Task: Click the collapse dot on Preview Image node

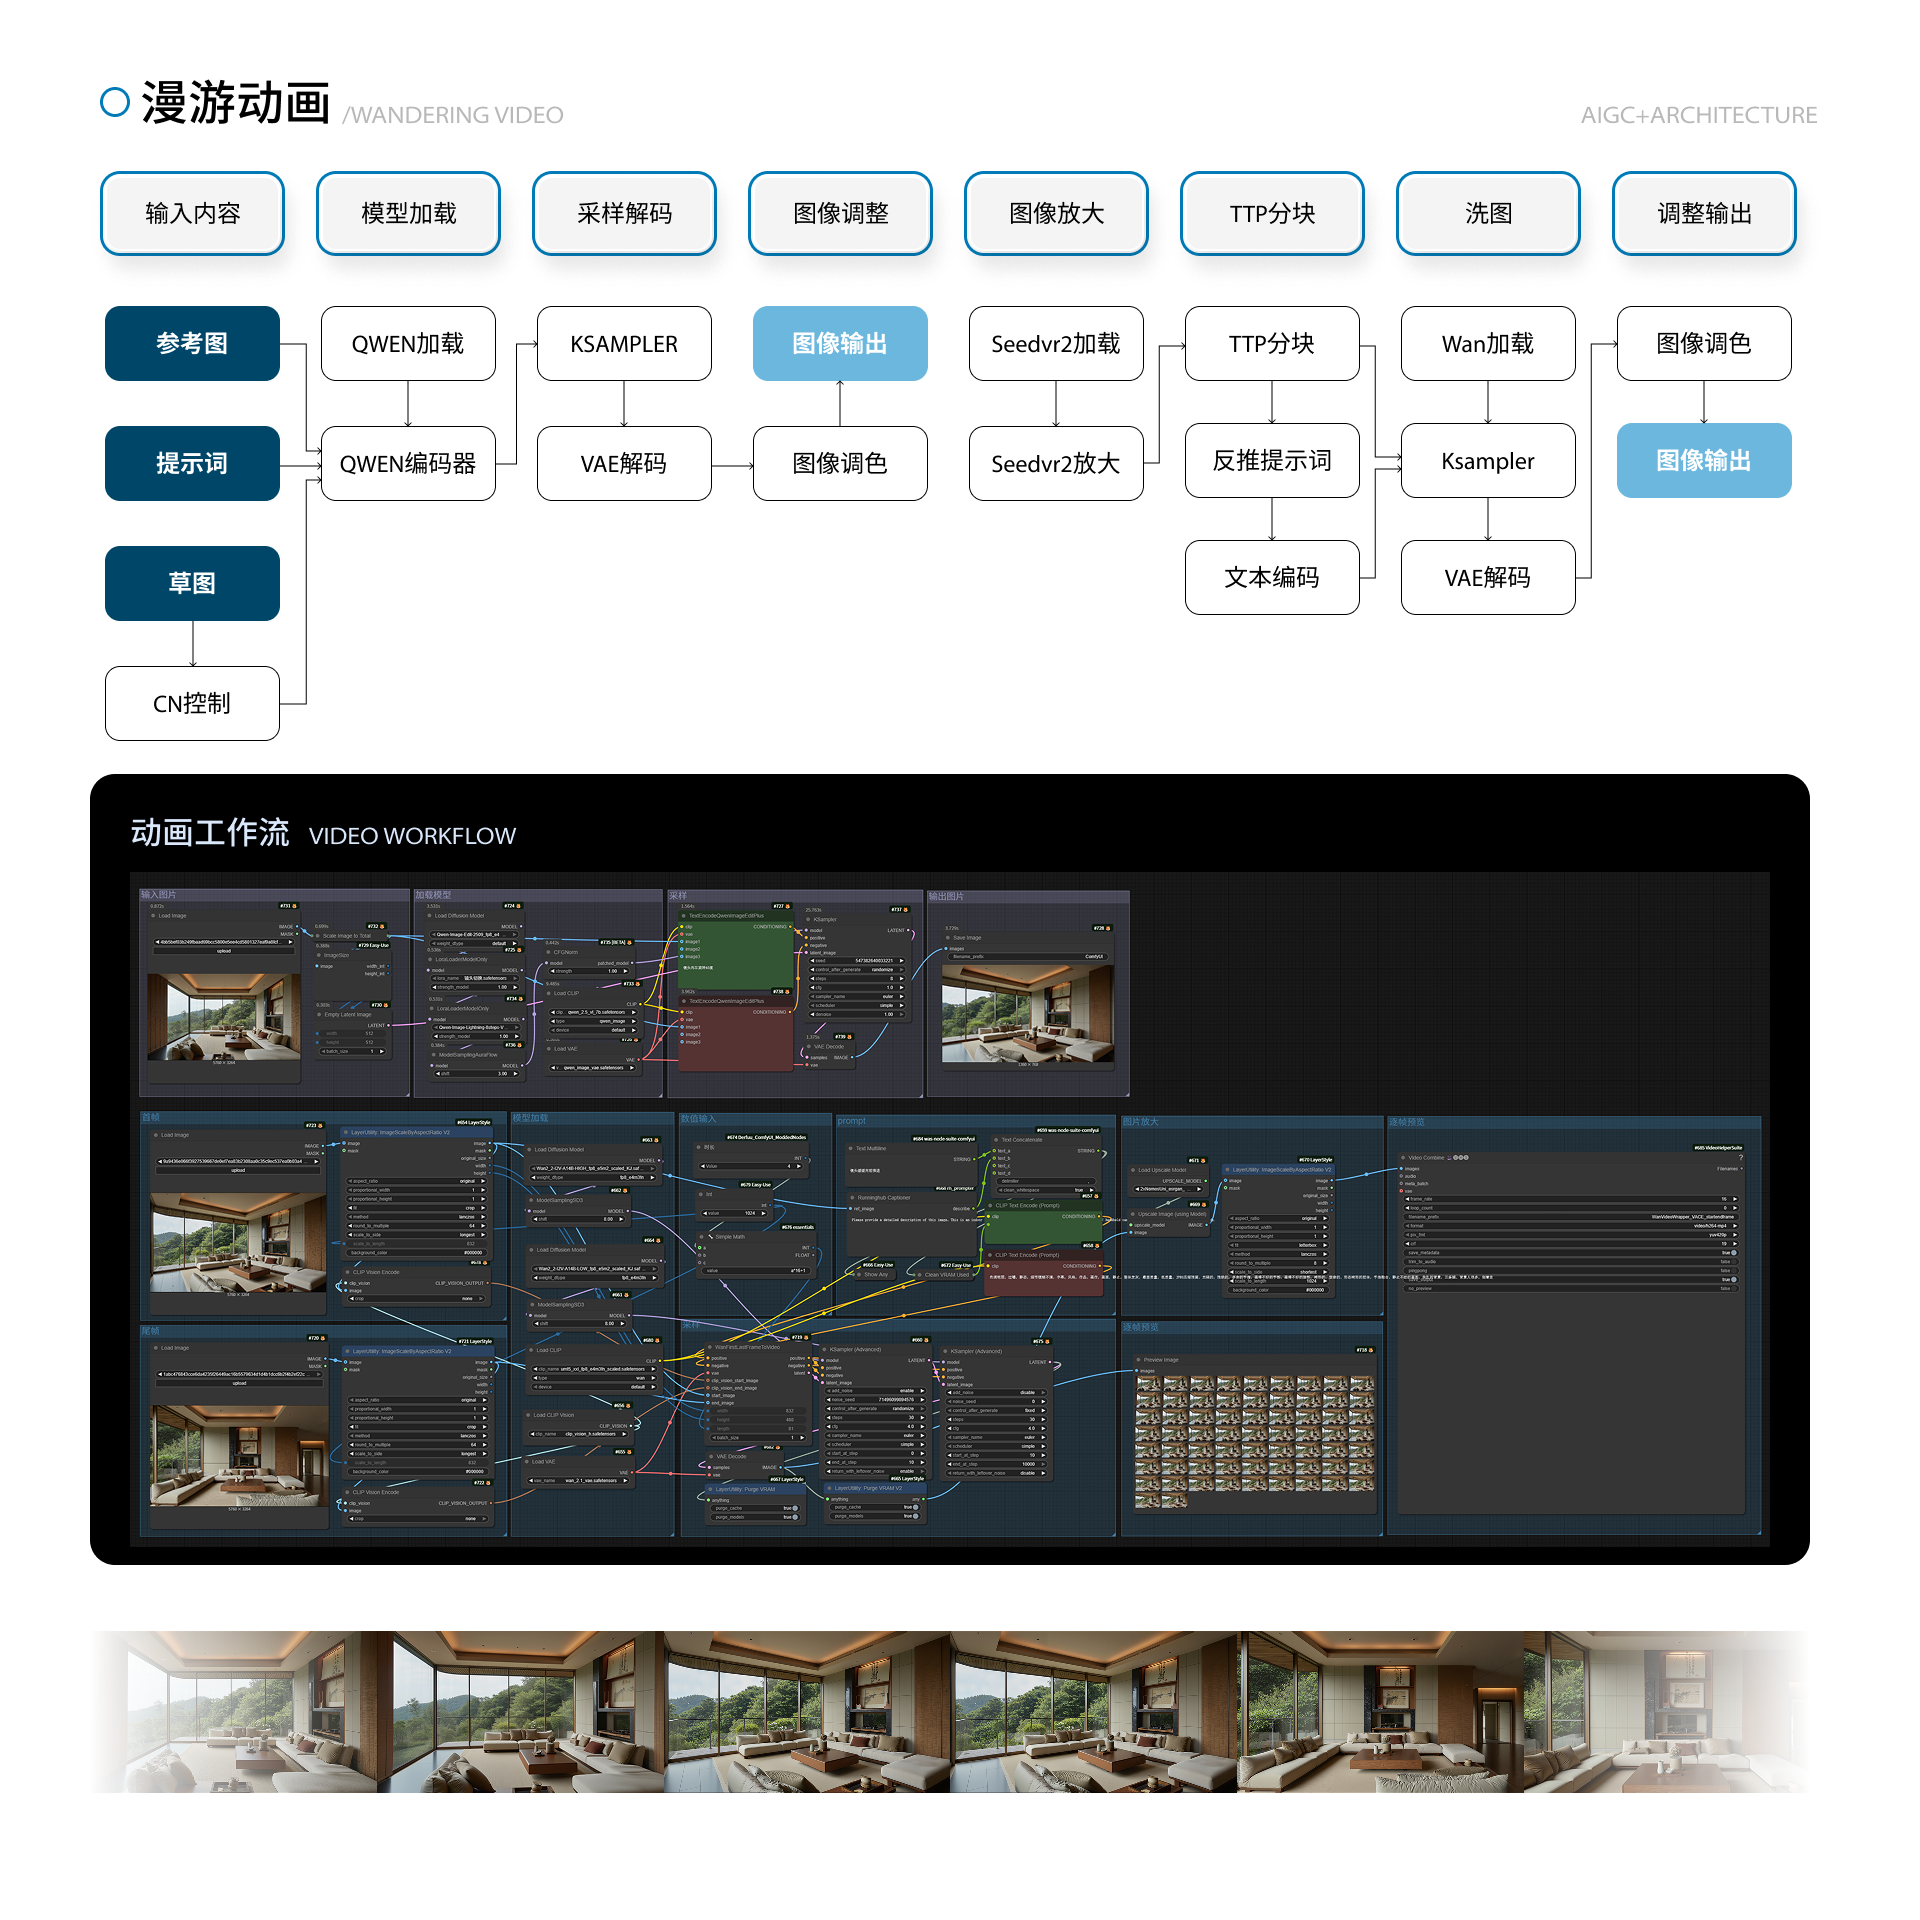Action: click(1138, 1360)
